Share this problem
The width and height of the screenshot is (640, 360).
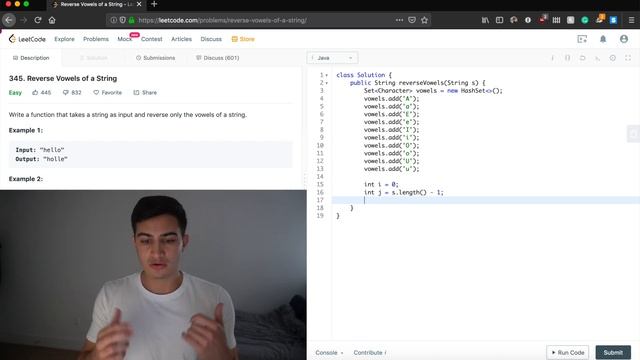145,93
